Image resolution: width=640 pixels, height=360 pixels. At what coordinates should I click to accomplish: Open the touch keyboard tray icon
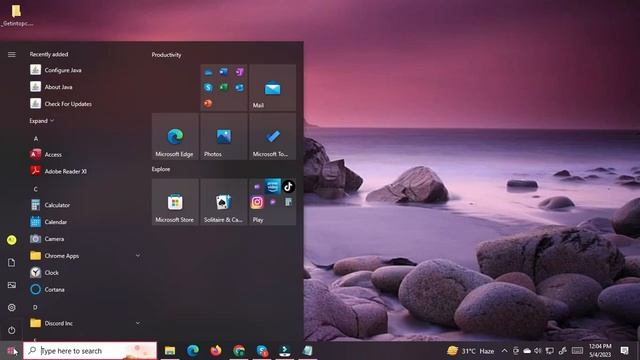(x=577, y=351)
